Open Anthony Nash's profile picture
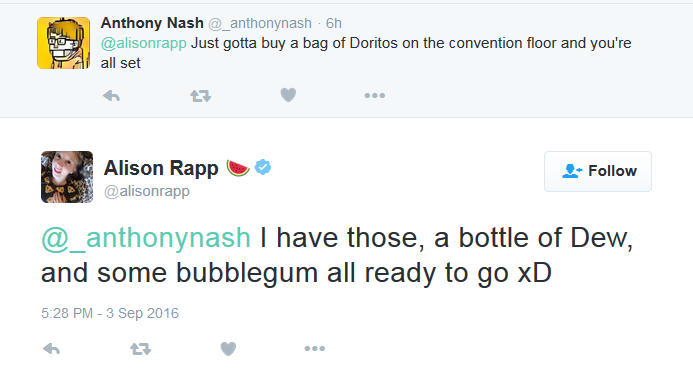 point(64,43)
